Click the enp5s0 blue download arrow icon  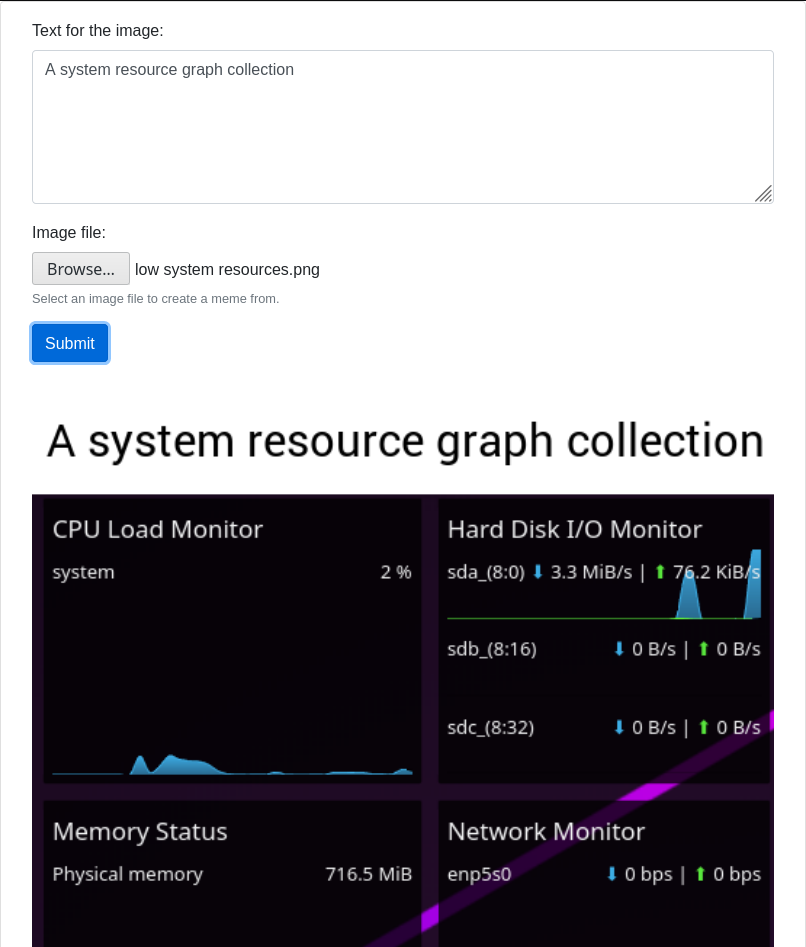point(612,874)
